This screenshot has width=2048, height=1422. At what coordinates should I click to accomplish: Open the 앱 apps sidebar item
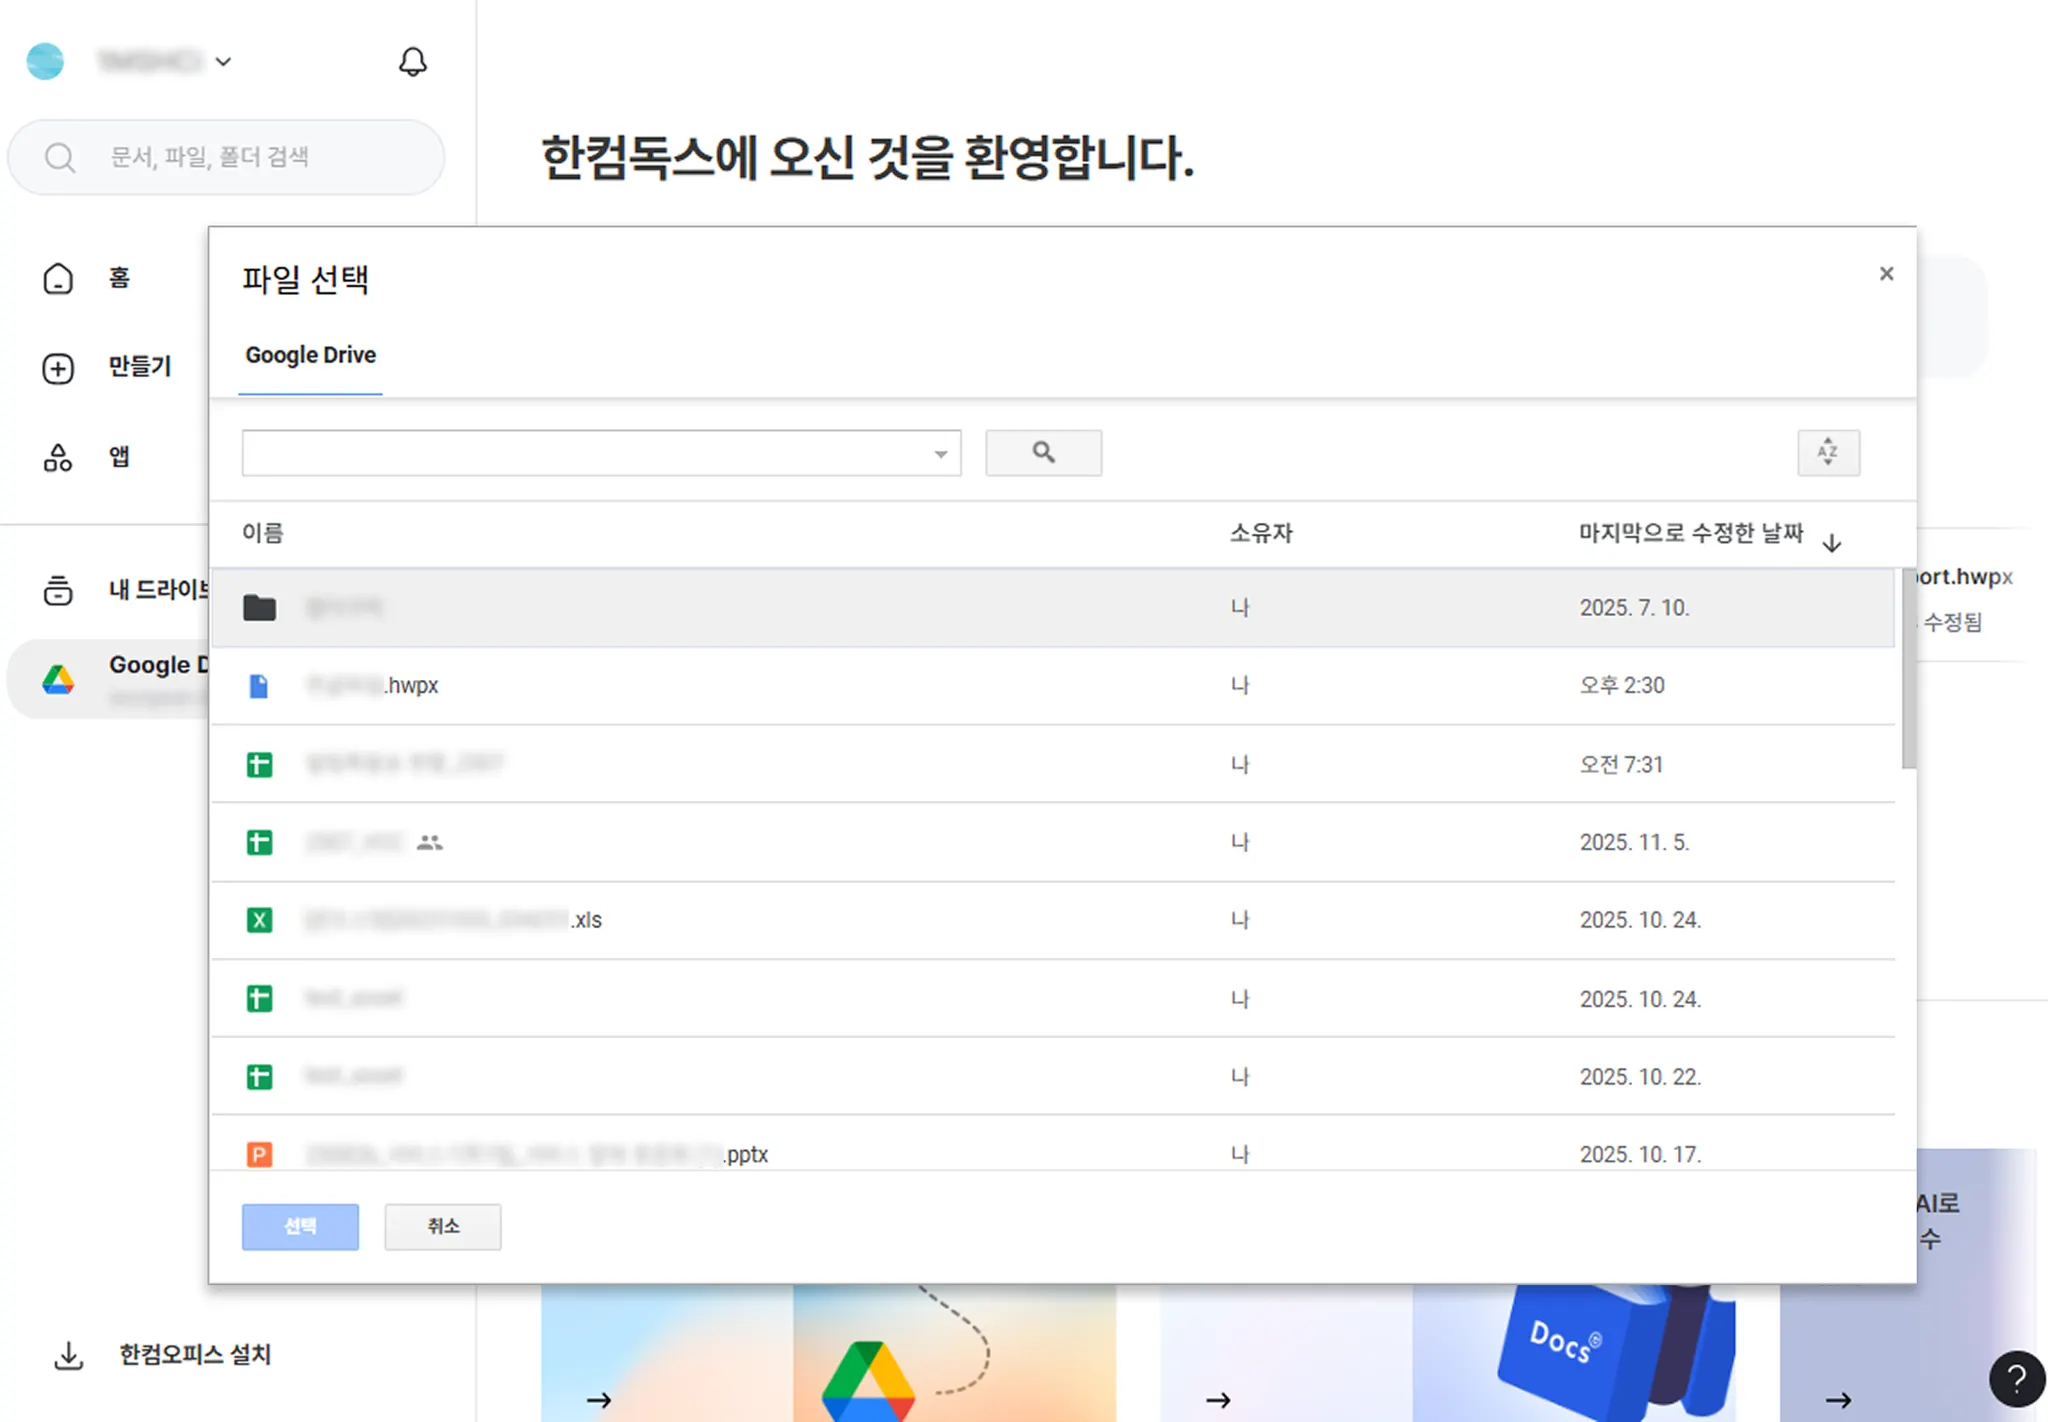(118, 457)
